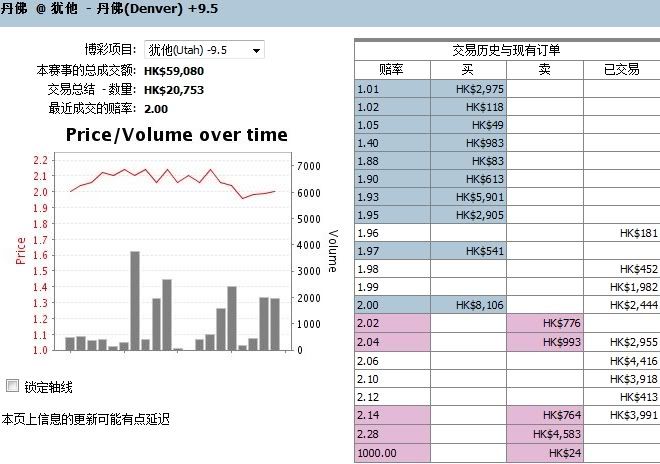Click the 1.97 odds cell
The height and width of the screenshot is (464, 660).
click(x=392, y=251)
